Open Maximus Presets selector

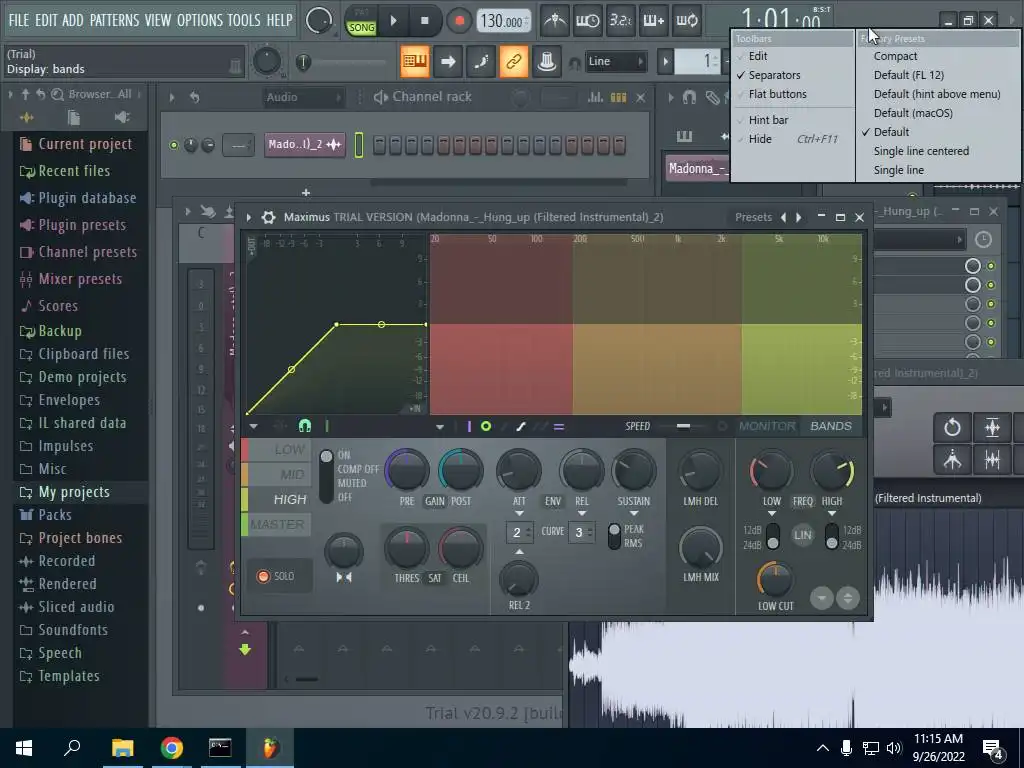(x=753, y=217)
